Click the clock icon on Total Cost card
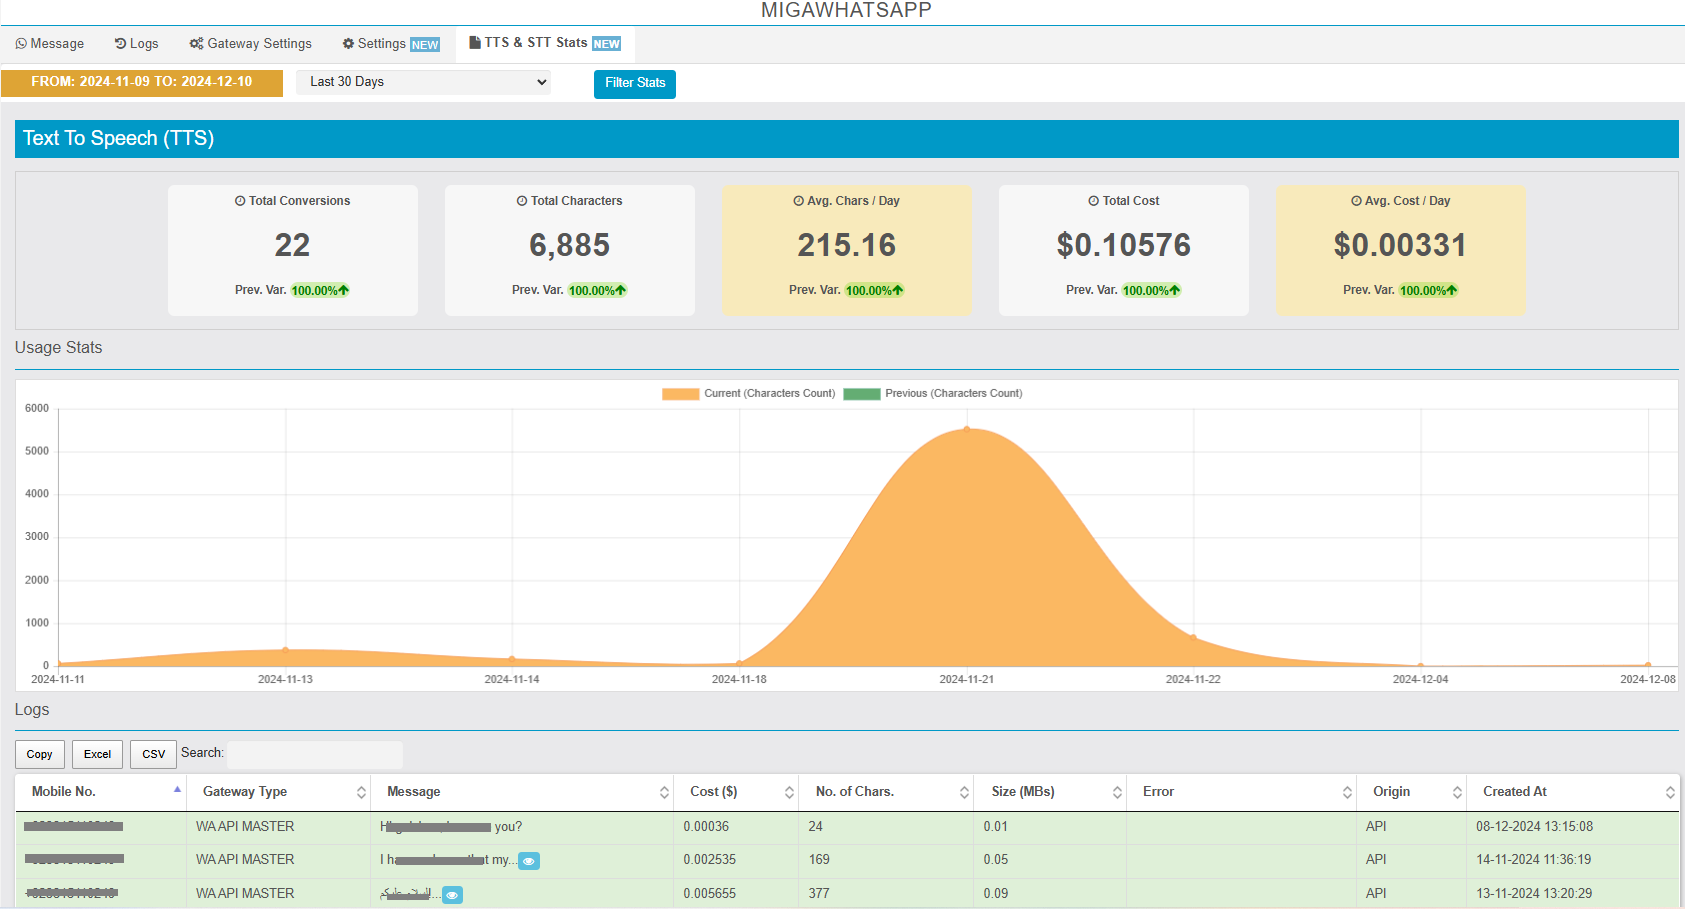Viewport: 1685px width, 909px height. pyautogui.click(x=1094, y=201)
